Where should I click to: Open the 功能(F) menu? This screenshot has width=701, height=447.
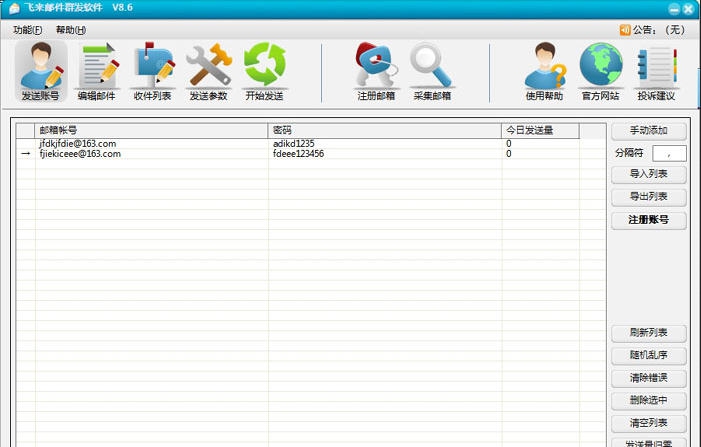pos(28,30)
